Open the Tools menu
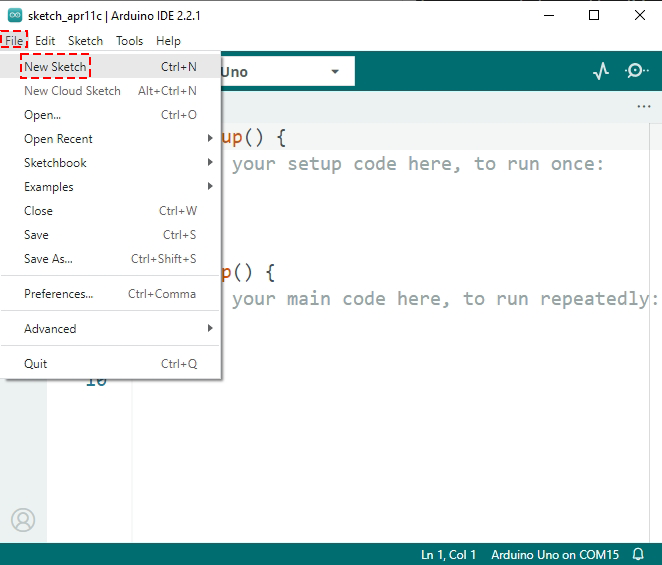 click(130, 41)
